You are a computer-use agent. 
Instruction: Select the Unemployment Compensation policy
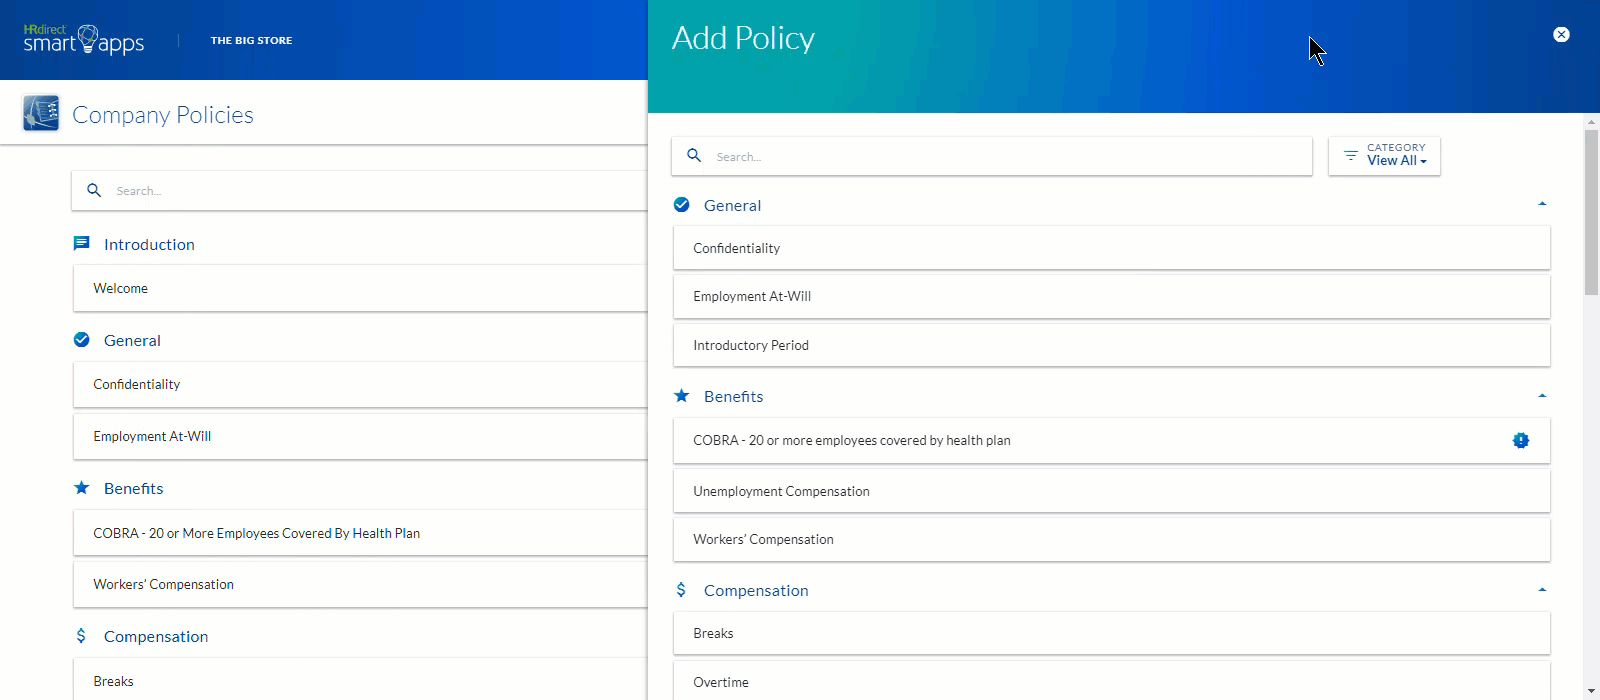point(1112,491)
